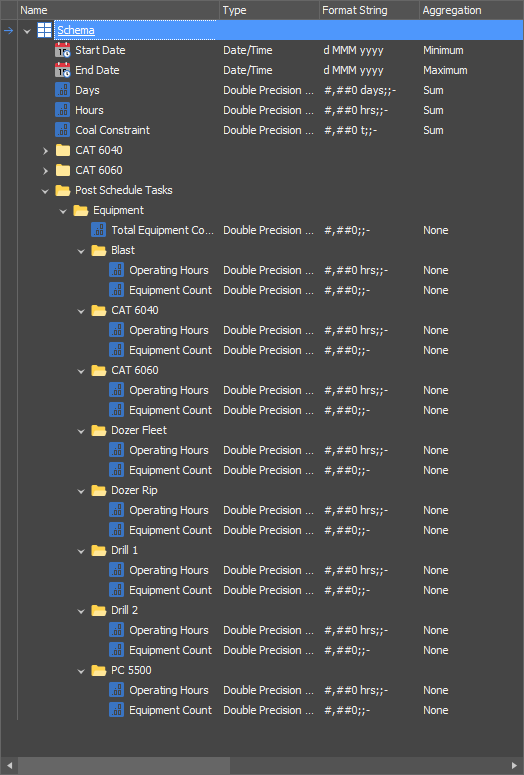524x775 pixels.
Task: Collapse the Post Schedule Tasks folder
Action: click(45, 191)
